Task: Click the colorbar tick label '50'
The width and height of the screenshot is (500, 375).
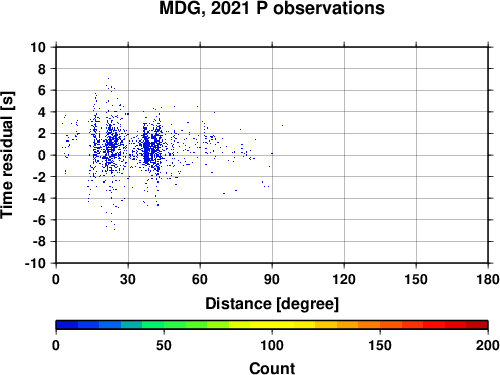Action: [164, 345]
